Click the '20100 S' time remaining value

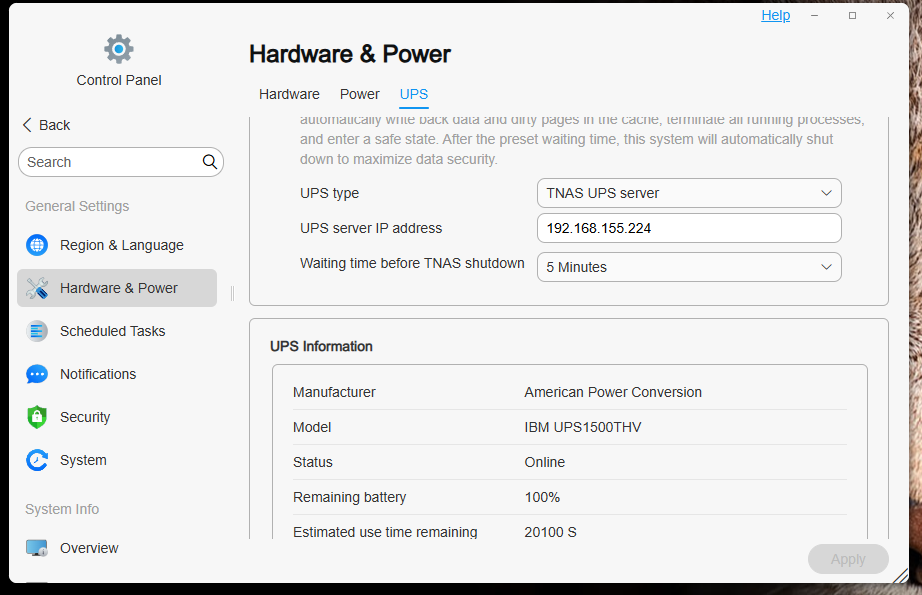coord(550,532)
